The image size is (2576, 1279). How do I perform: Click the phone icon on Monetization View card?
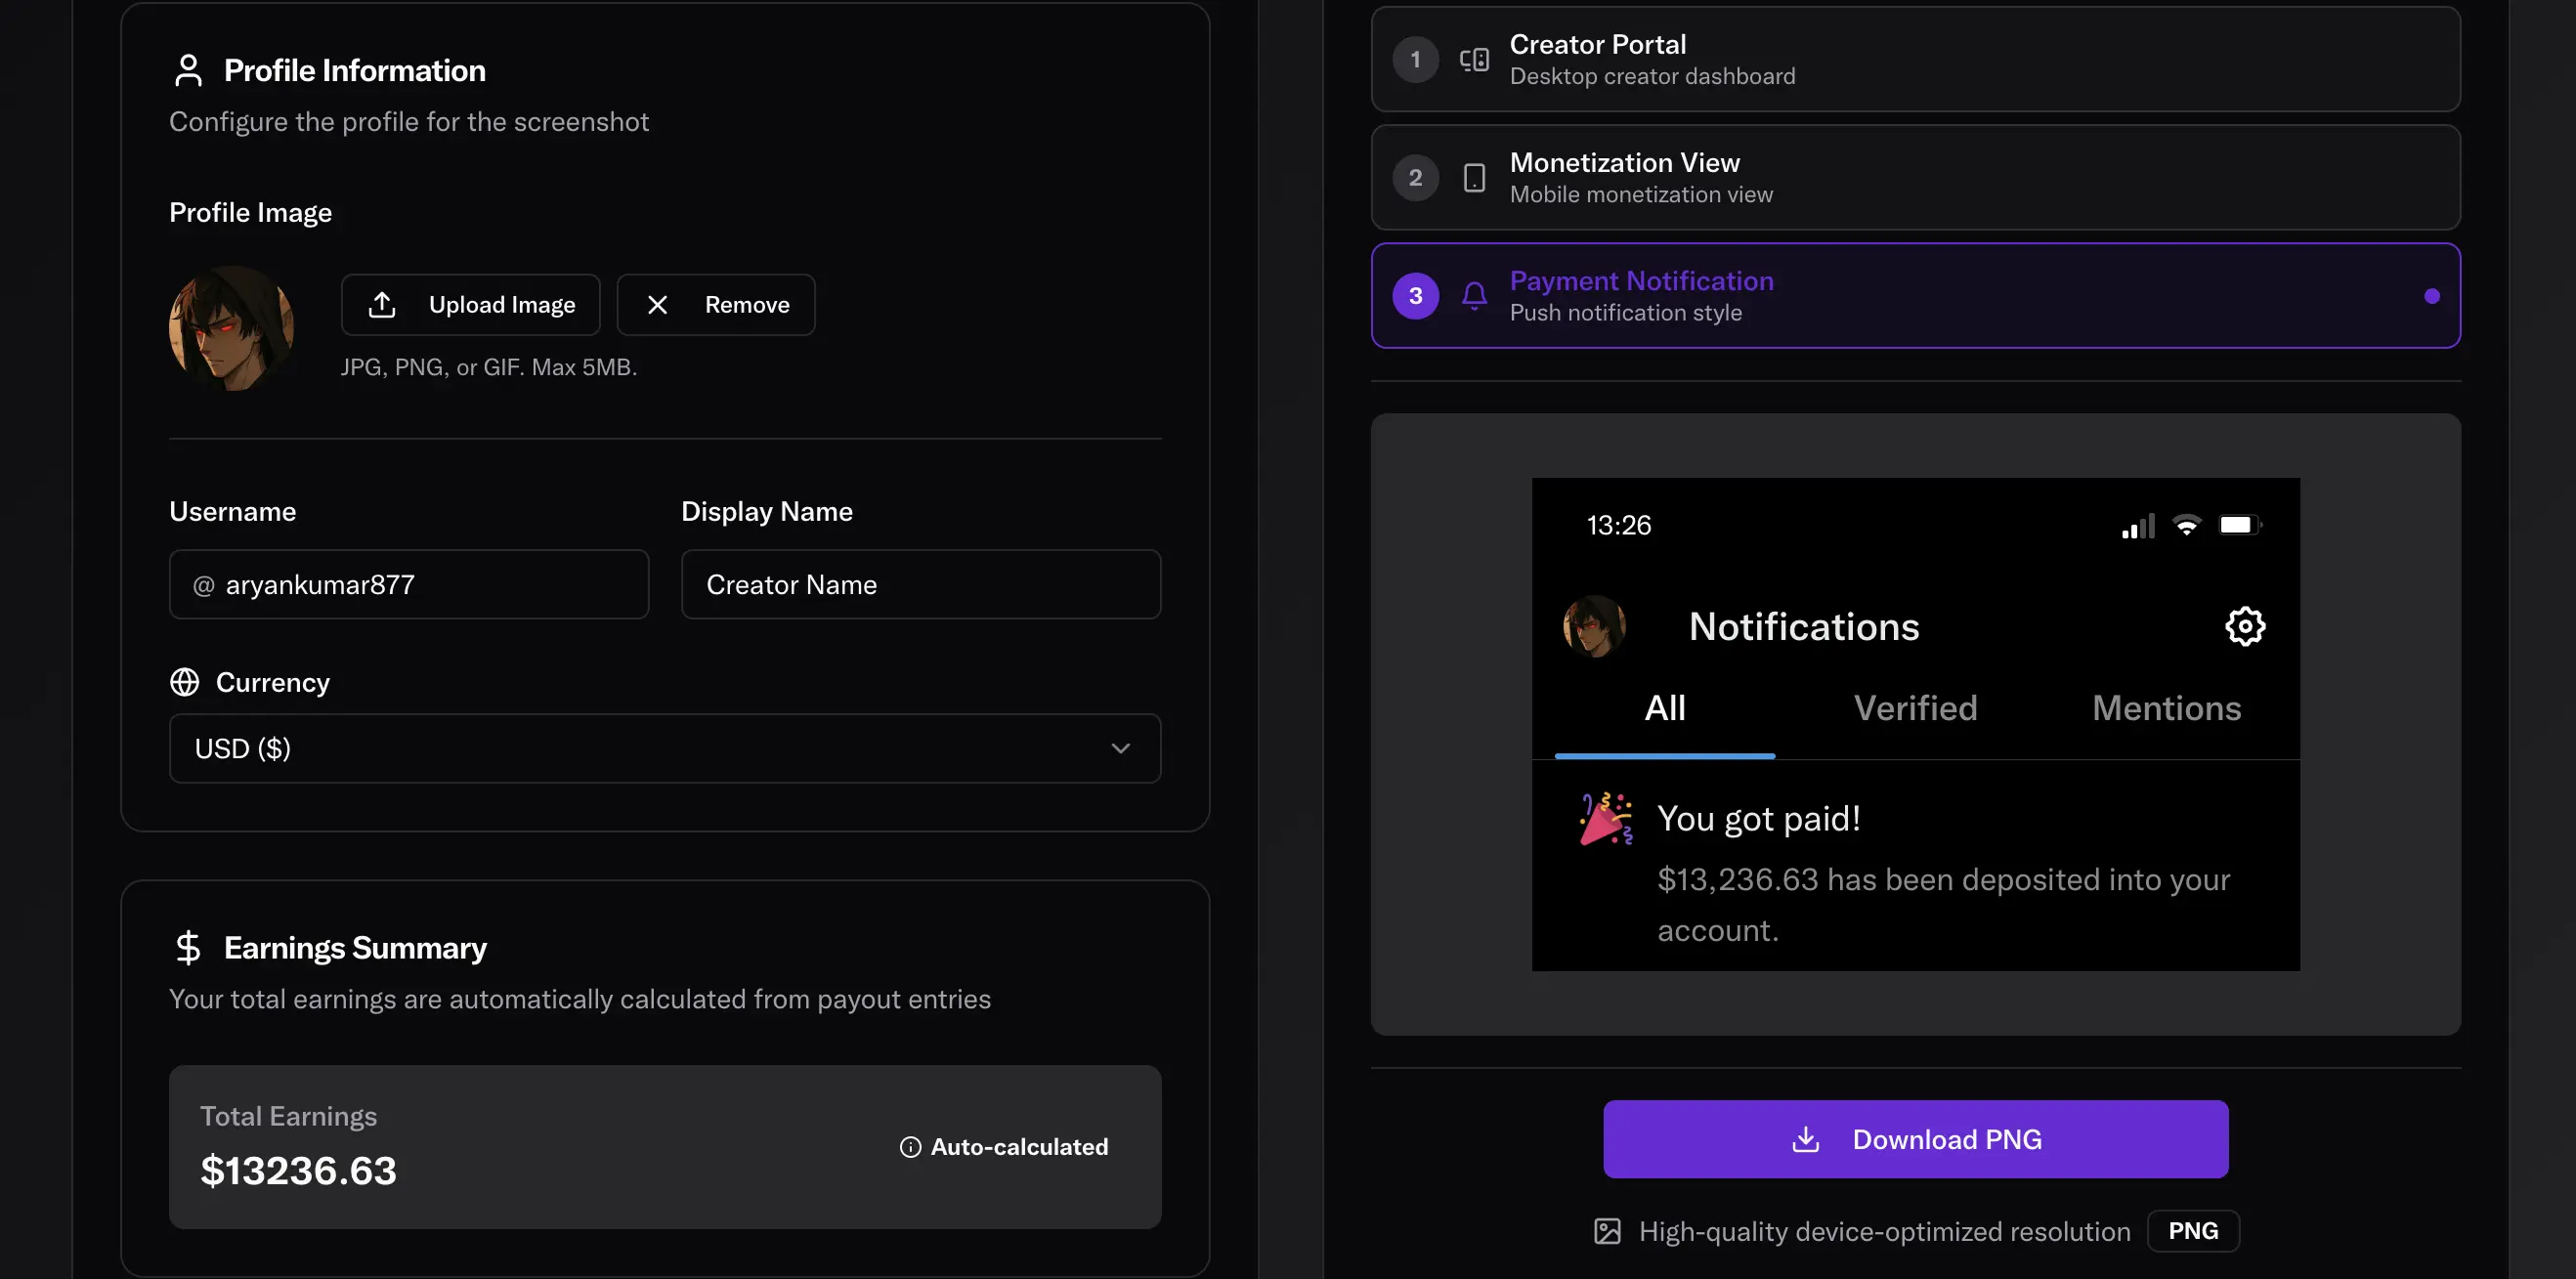click(x=1473, y=178)
